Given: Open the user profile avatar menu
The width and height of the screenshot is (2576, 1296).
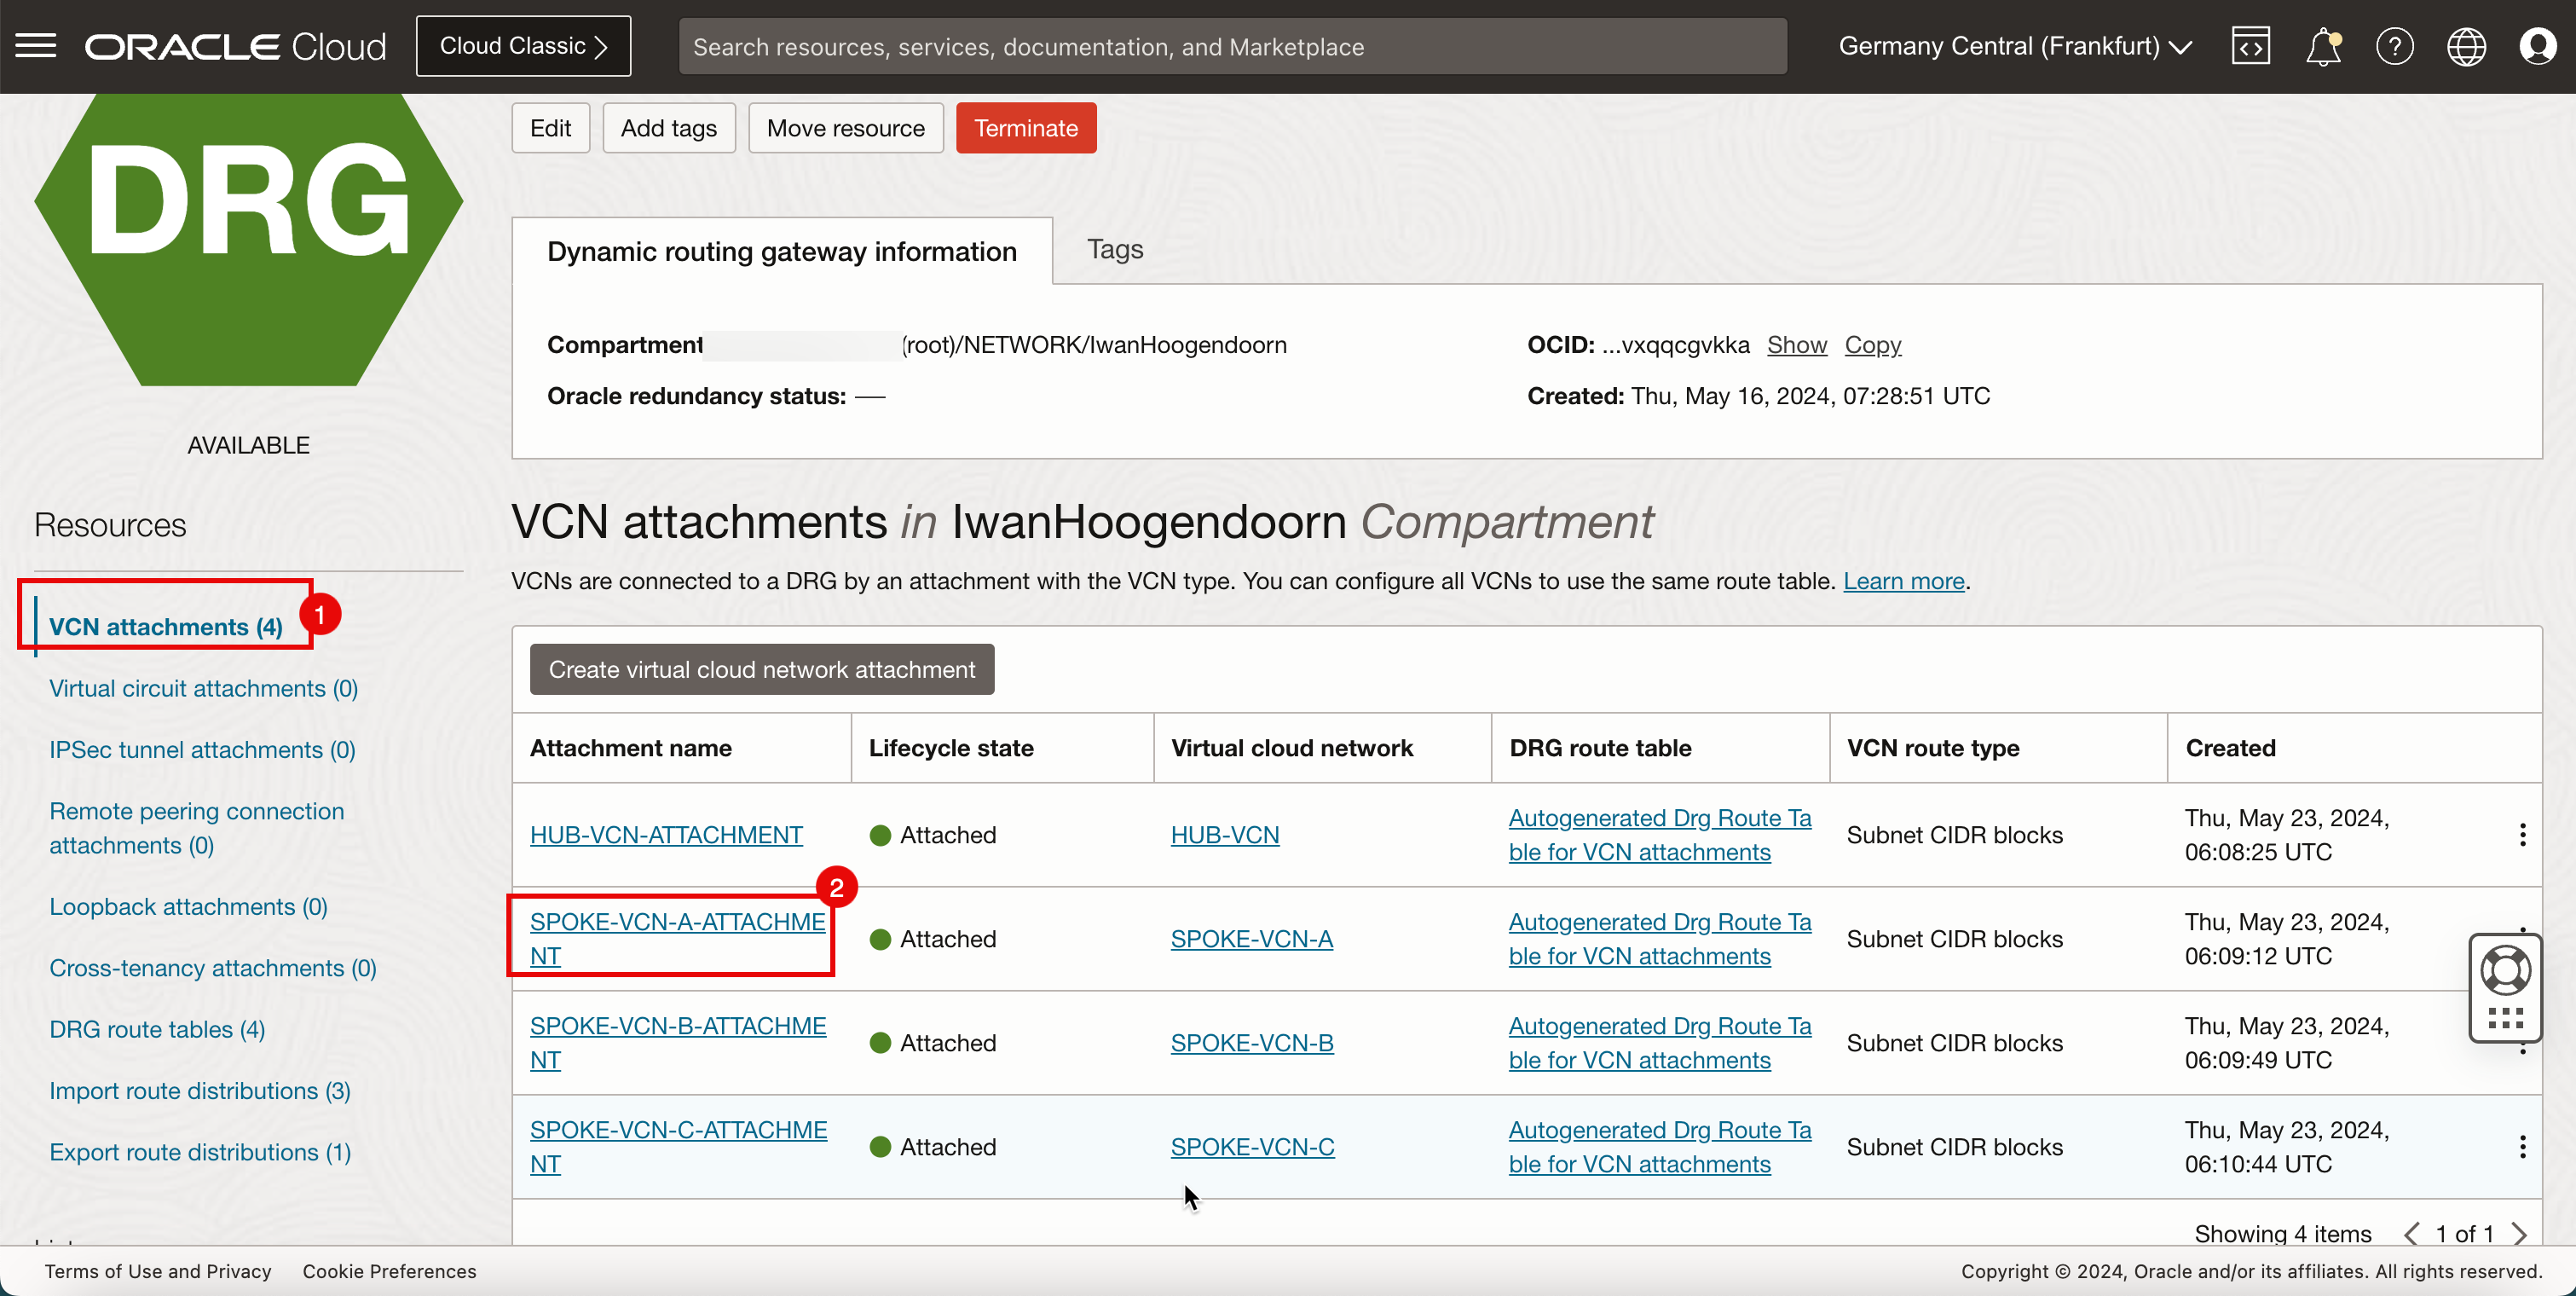Looking at the screenshot, I should [2537, 46].
